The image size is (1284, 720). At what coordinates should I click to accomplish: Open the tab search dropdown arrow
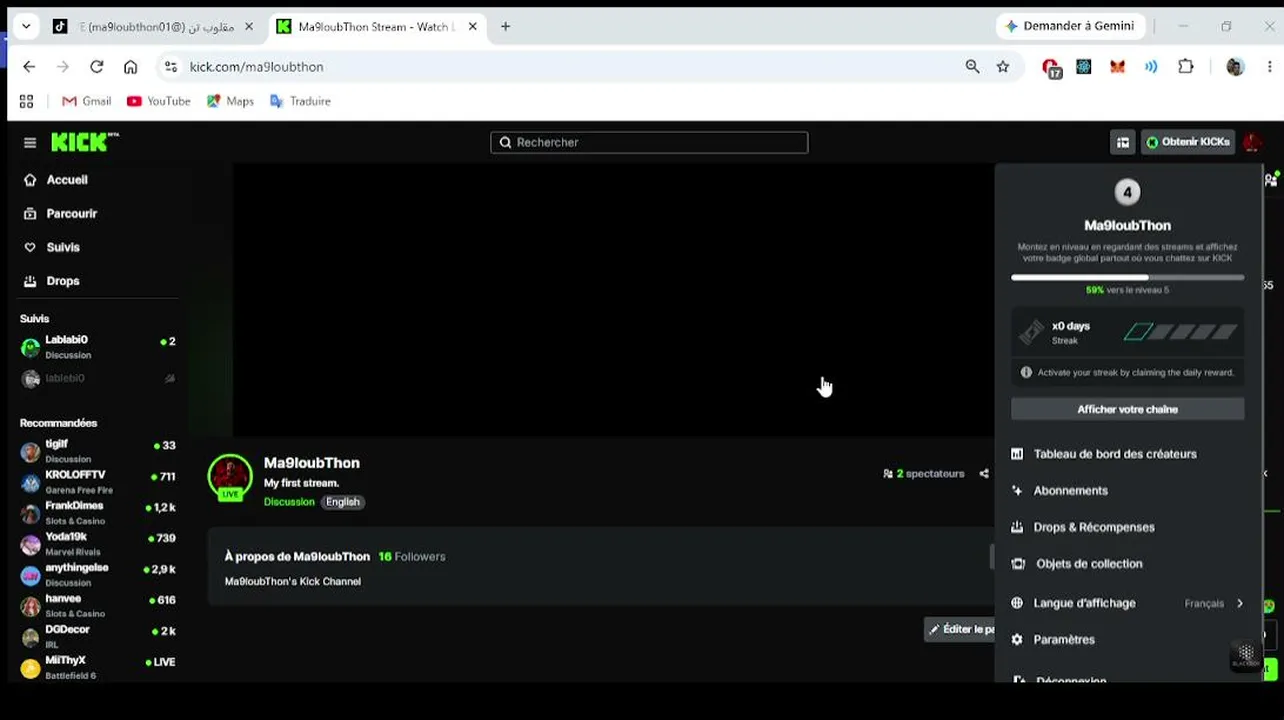click(x=26, y=27)
